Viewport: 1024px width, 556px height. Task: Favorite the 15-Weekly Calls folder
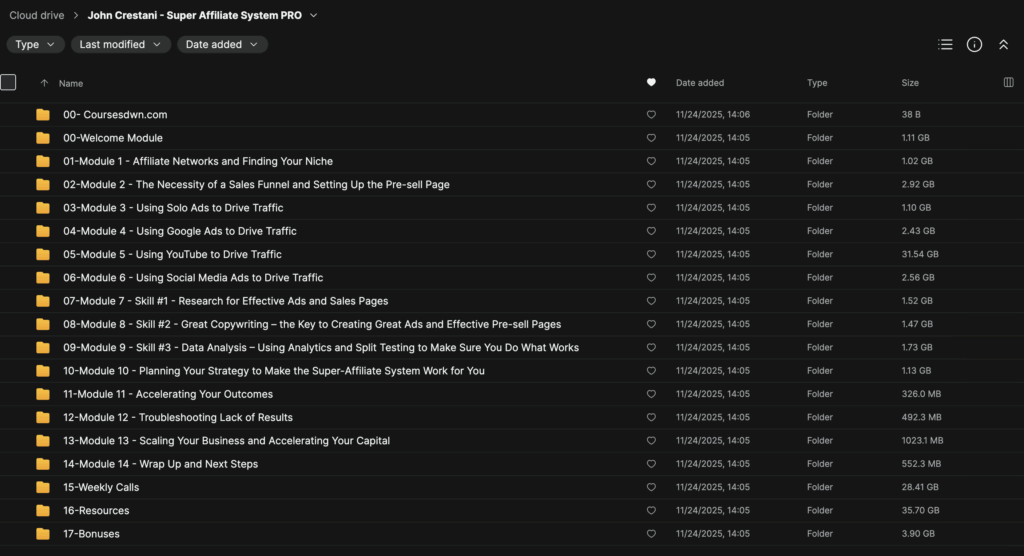(x=651, y=487)
